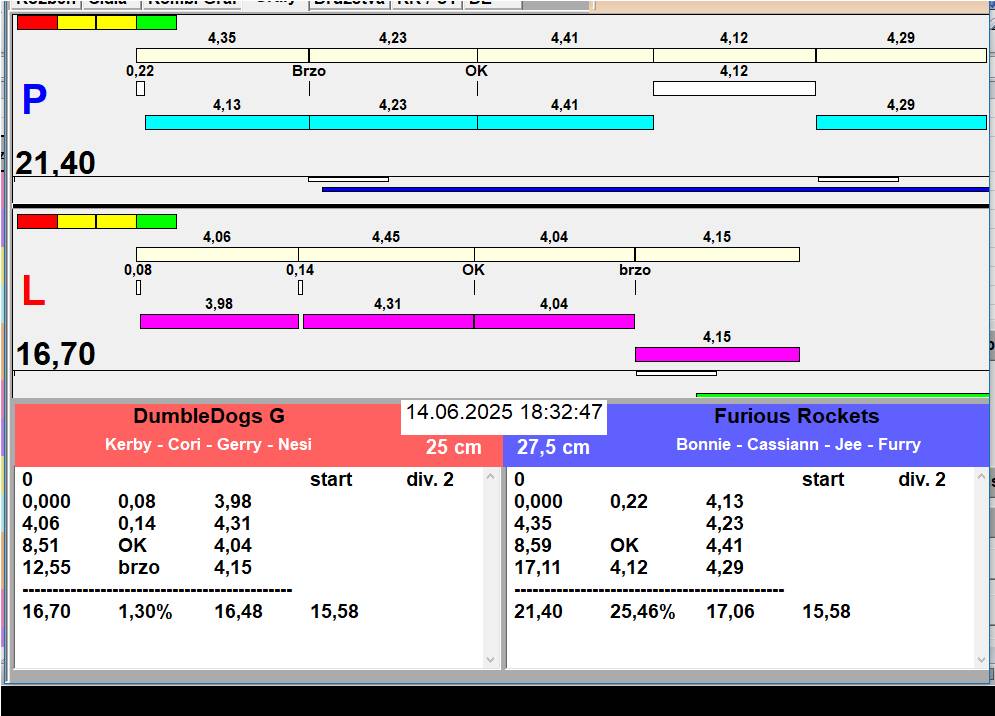The width and height of the screenshot is (995, 716).
Task: Select the magenta 4,15 bar in lane L
Action: pos(717,354)
